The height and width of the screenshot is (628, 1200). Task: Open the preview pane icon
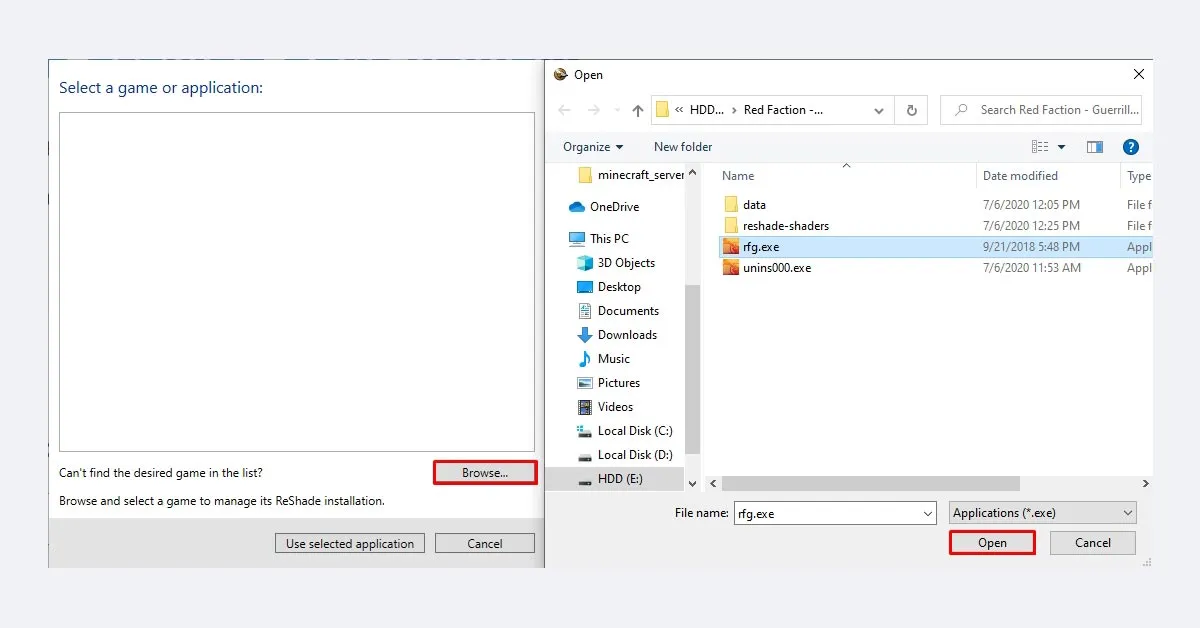(x=1094, y=146)
